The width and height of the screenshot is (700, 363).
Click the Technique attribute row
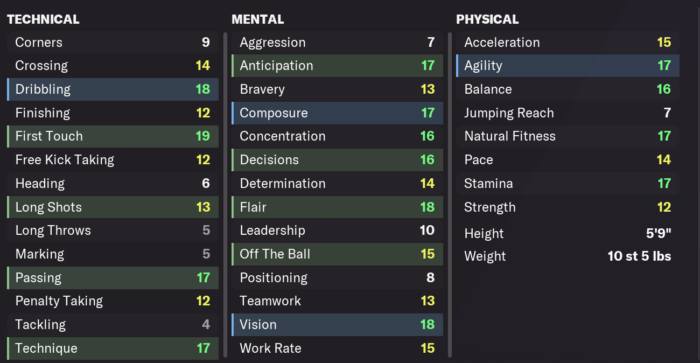(x=113, y=348)
